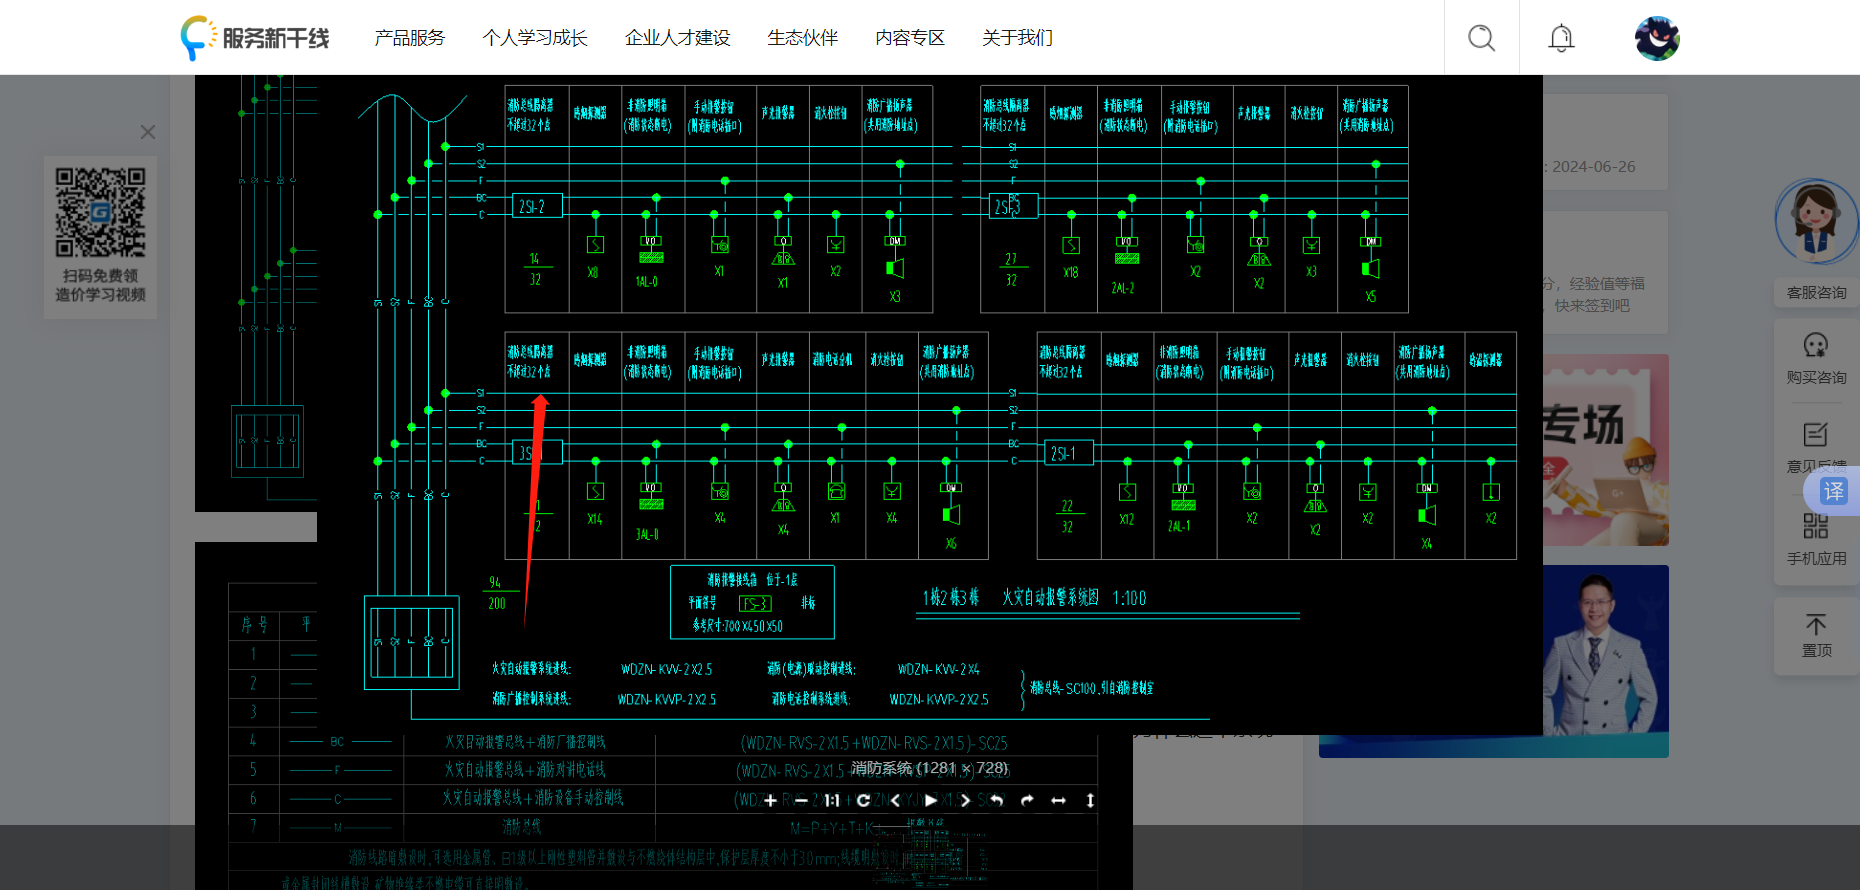
Task: Open 生态伙伴 menu
Action: [802, 38]
